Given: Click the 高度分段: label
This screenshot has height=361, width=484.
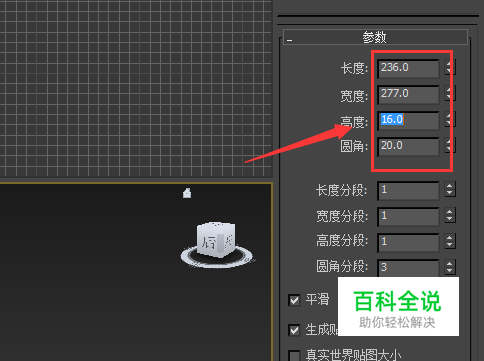Looking at the screenshot, I should 342,241.
